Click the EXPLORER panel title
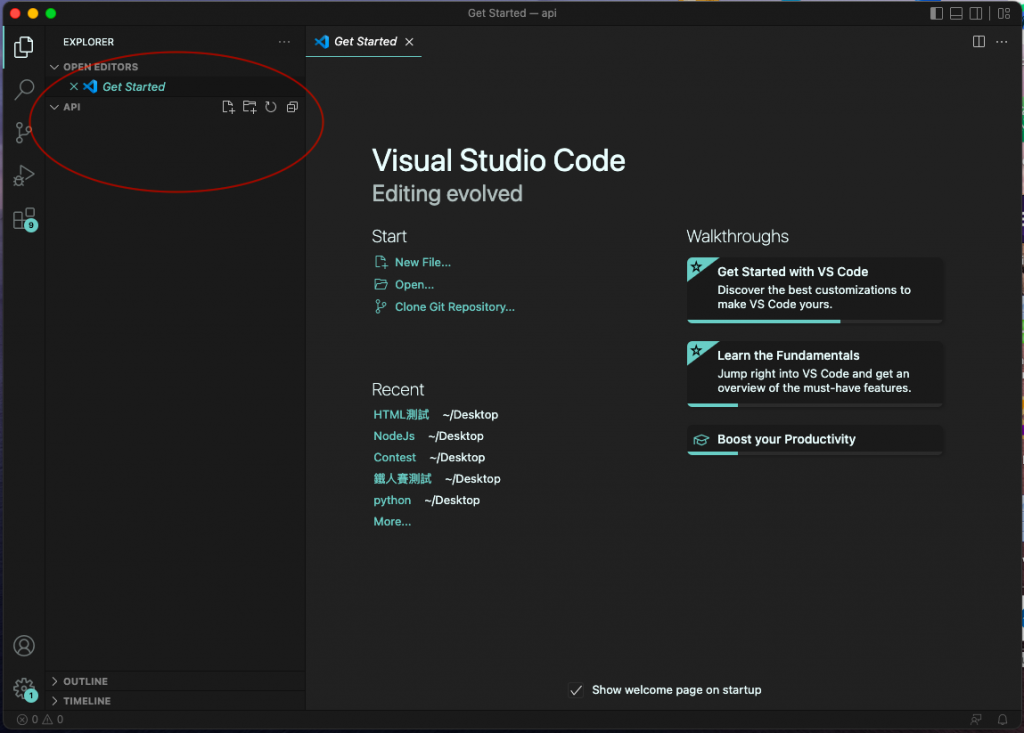The image size is (1024, 733). coord(88,42)
